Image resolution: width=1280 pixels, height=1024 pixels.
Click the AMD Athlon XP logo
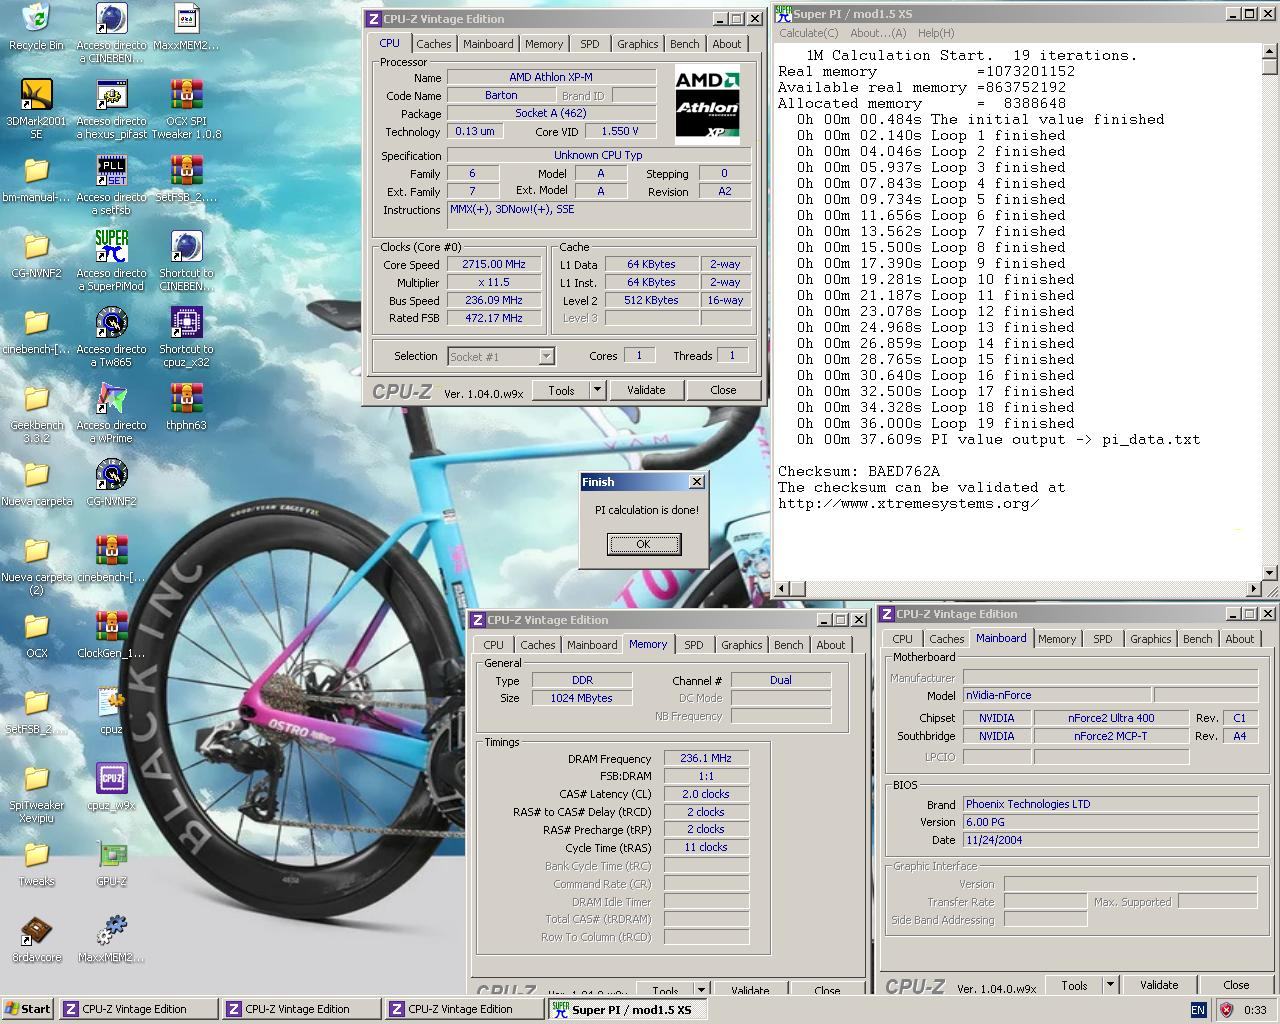point(707,105)
